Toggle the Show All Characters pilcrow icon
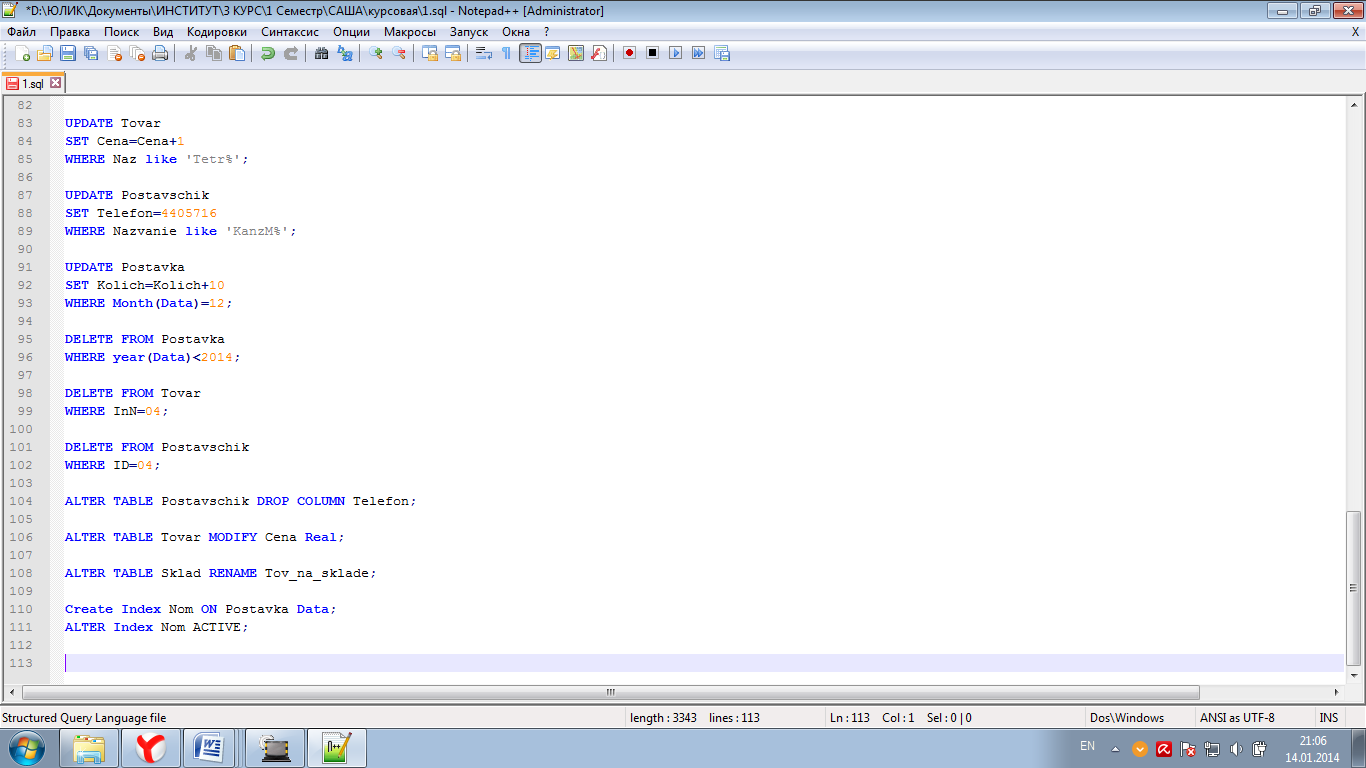The width and height of the screenshot is (1366, 768). point(506,53)
